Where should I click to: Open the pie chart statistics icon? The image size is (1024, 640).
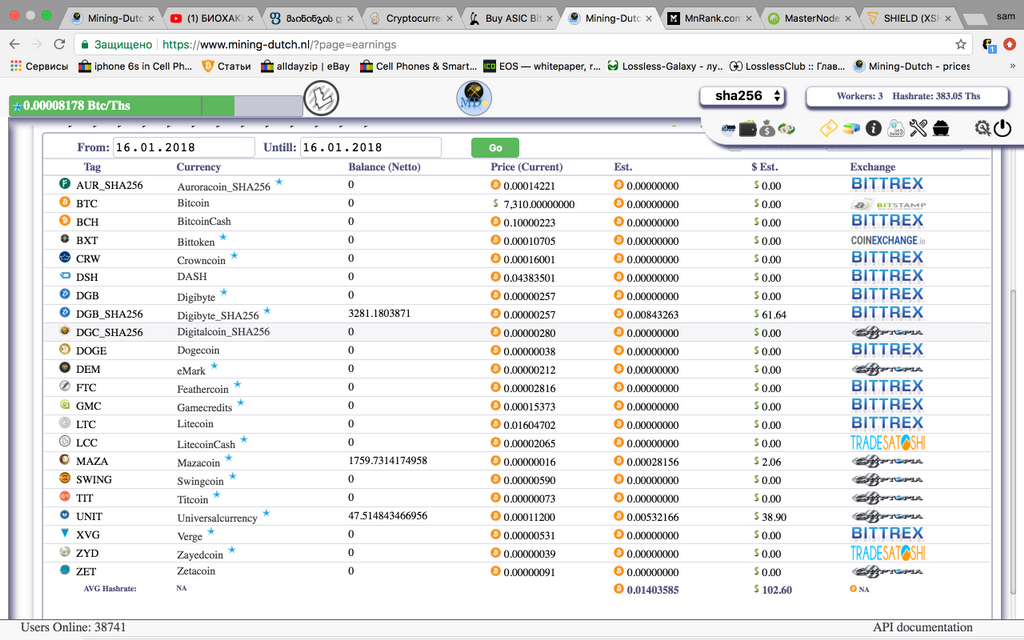[x=851, y=129]
